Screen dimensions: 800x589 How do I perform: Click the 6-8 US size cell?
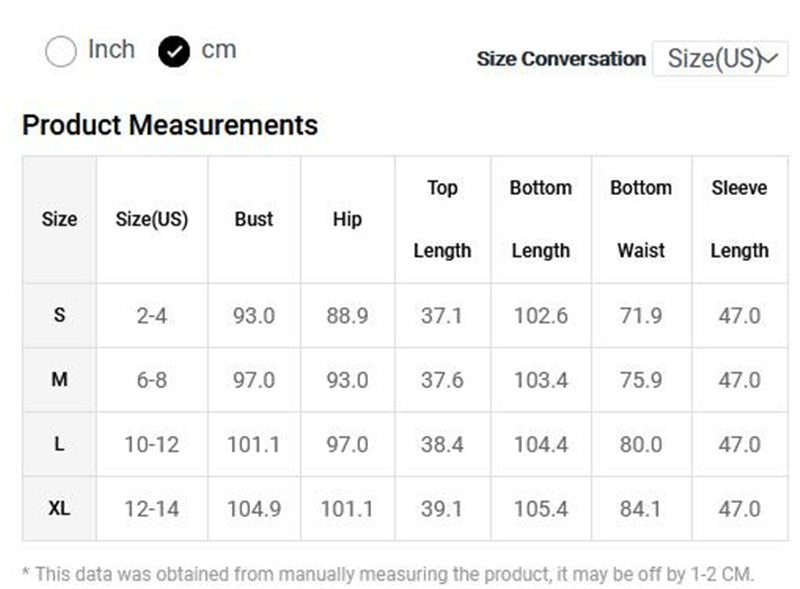(x=152, y=380)
